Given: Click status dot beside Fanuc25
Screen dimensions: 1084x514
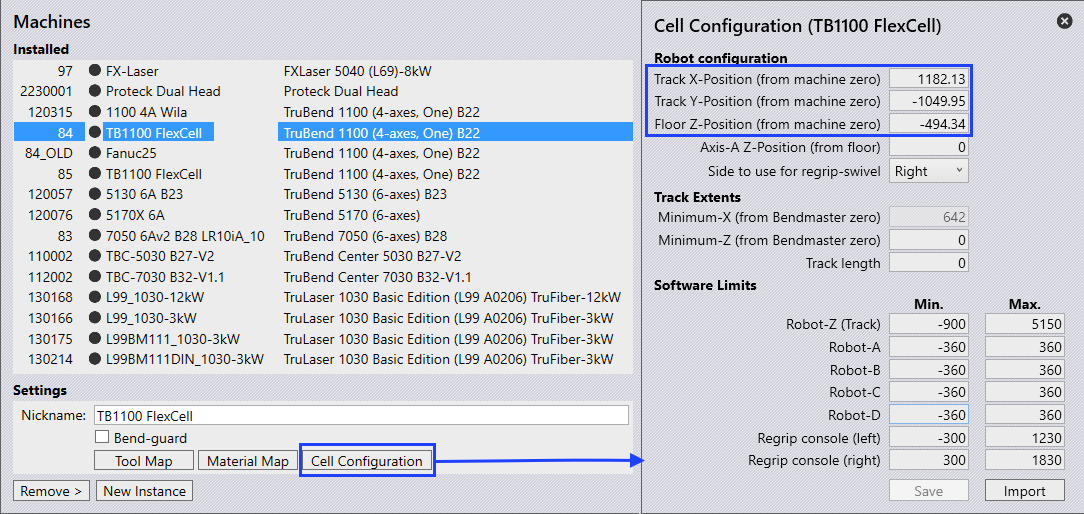Looking at the screenshot, I should pyautogui.click(x=95, y=153).
